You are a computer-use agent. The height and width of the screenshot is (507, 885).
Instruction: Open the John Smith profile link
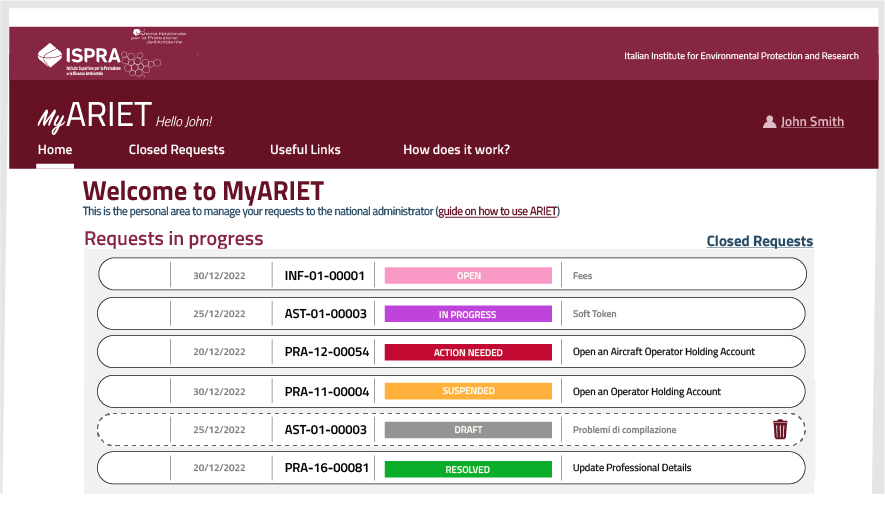click(x=812, y=122)
